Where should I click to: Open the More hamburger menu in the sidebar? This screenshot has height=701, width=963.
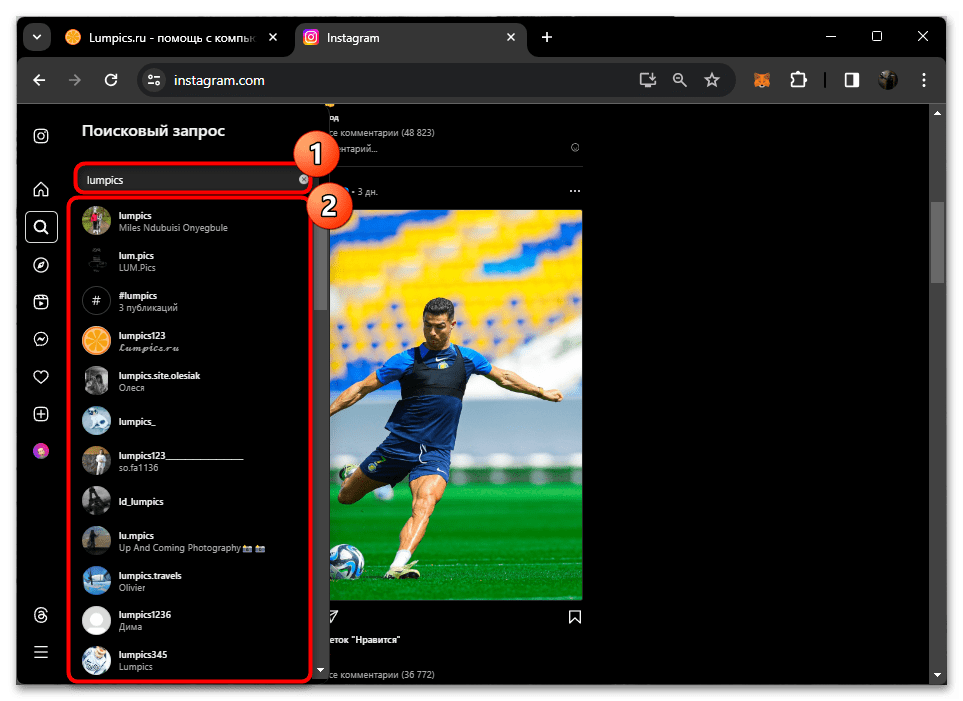pyautogui.click(x=41, y=652)
